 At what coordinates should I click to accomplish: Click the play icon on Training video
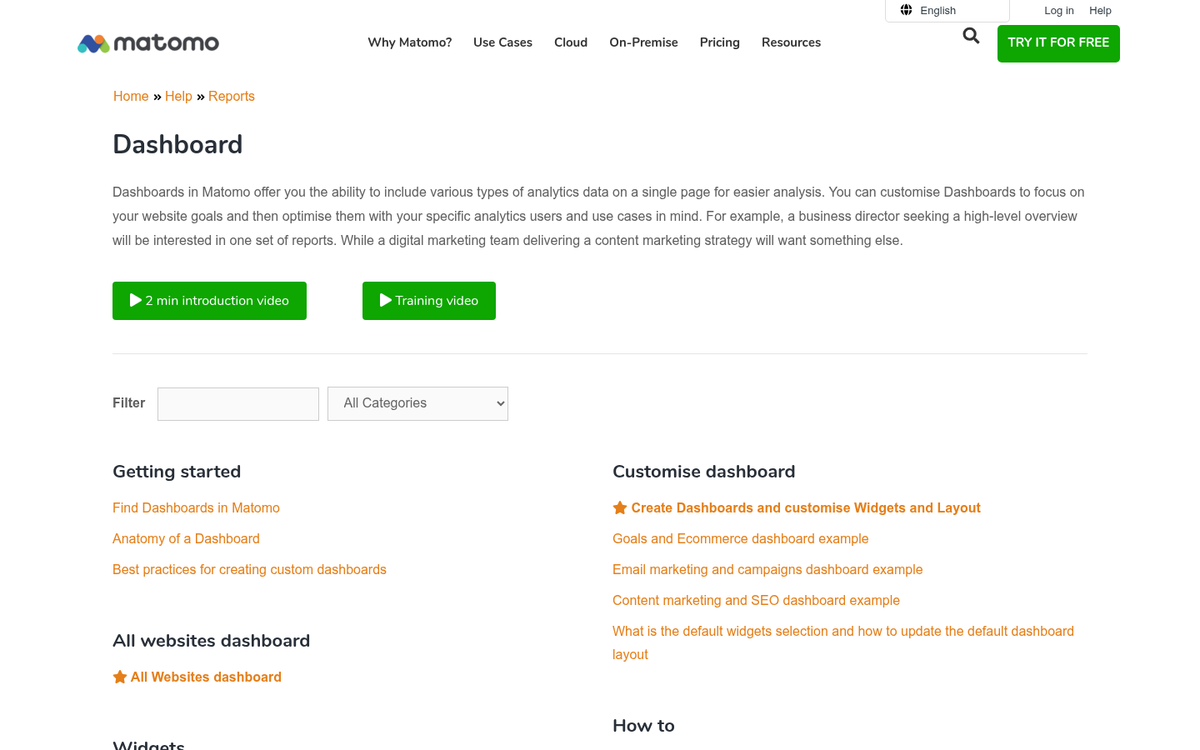pyautogui.click(x=385, y=300)
